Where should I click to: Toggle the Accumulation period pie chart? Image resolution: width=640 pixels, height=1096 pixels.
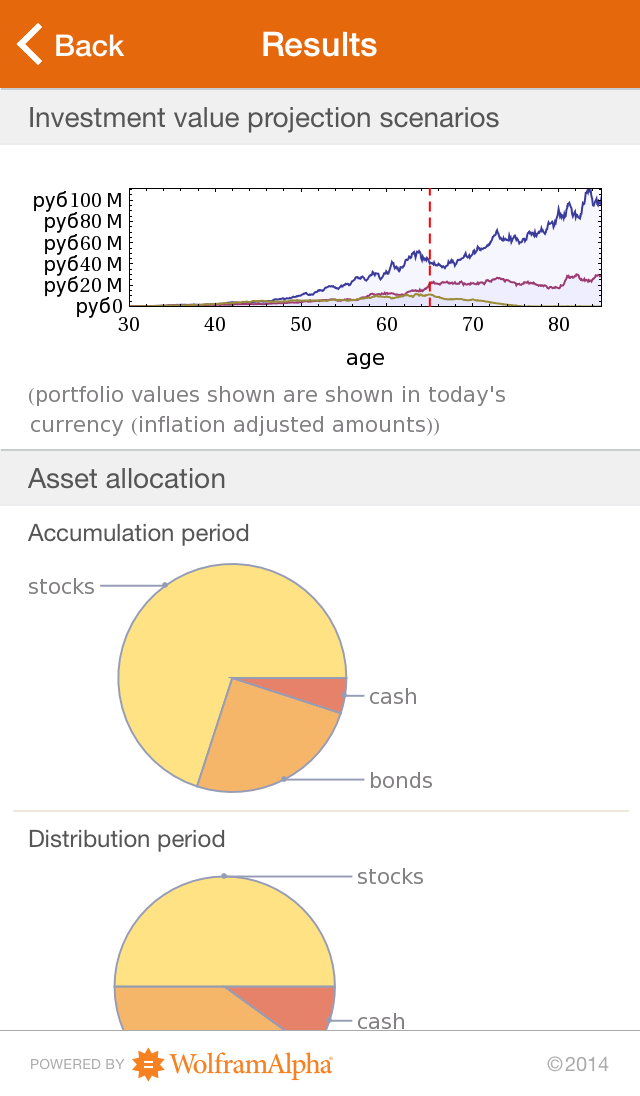pyautogui.click(x=232, y=679)
